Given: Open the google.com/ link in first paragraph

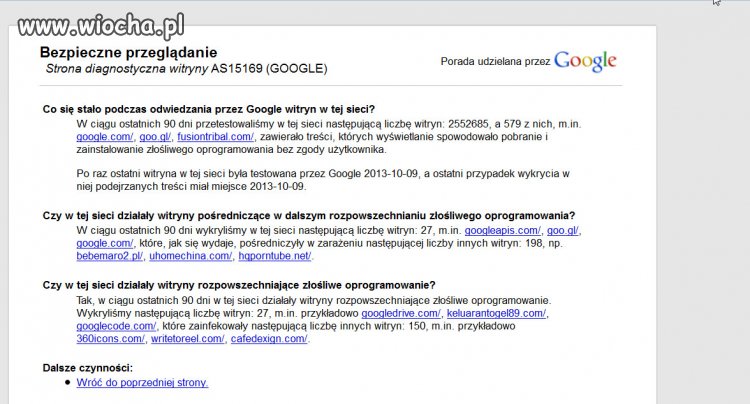Looking at the screenshot, I should point(105,137).
